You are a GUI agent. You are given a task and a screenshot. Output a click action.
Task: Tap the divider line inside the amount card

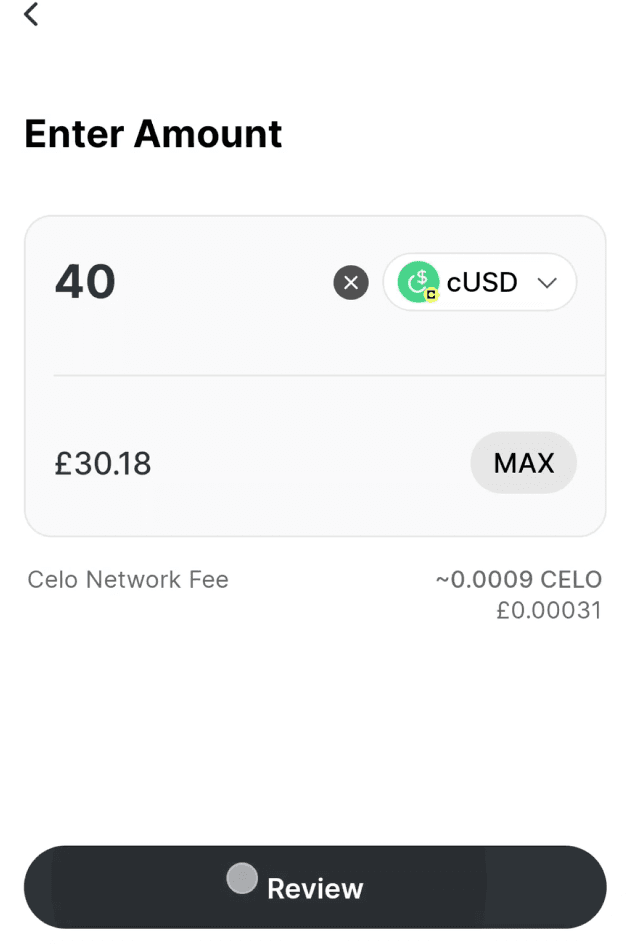(x=329, y=375)
